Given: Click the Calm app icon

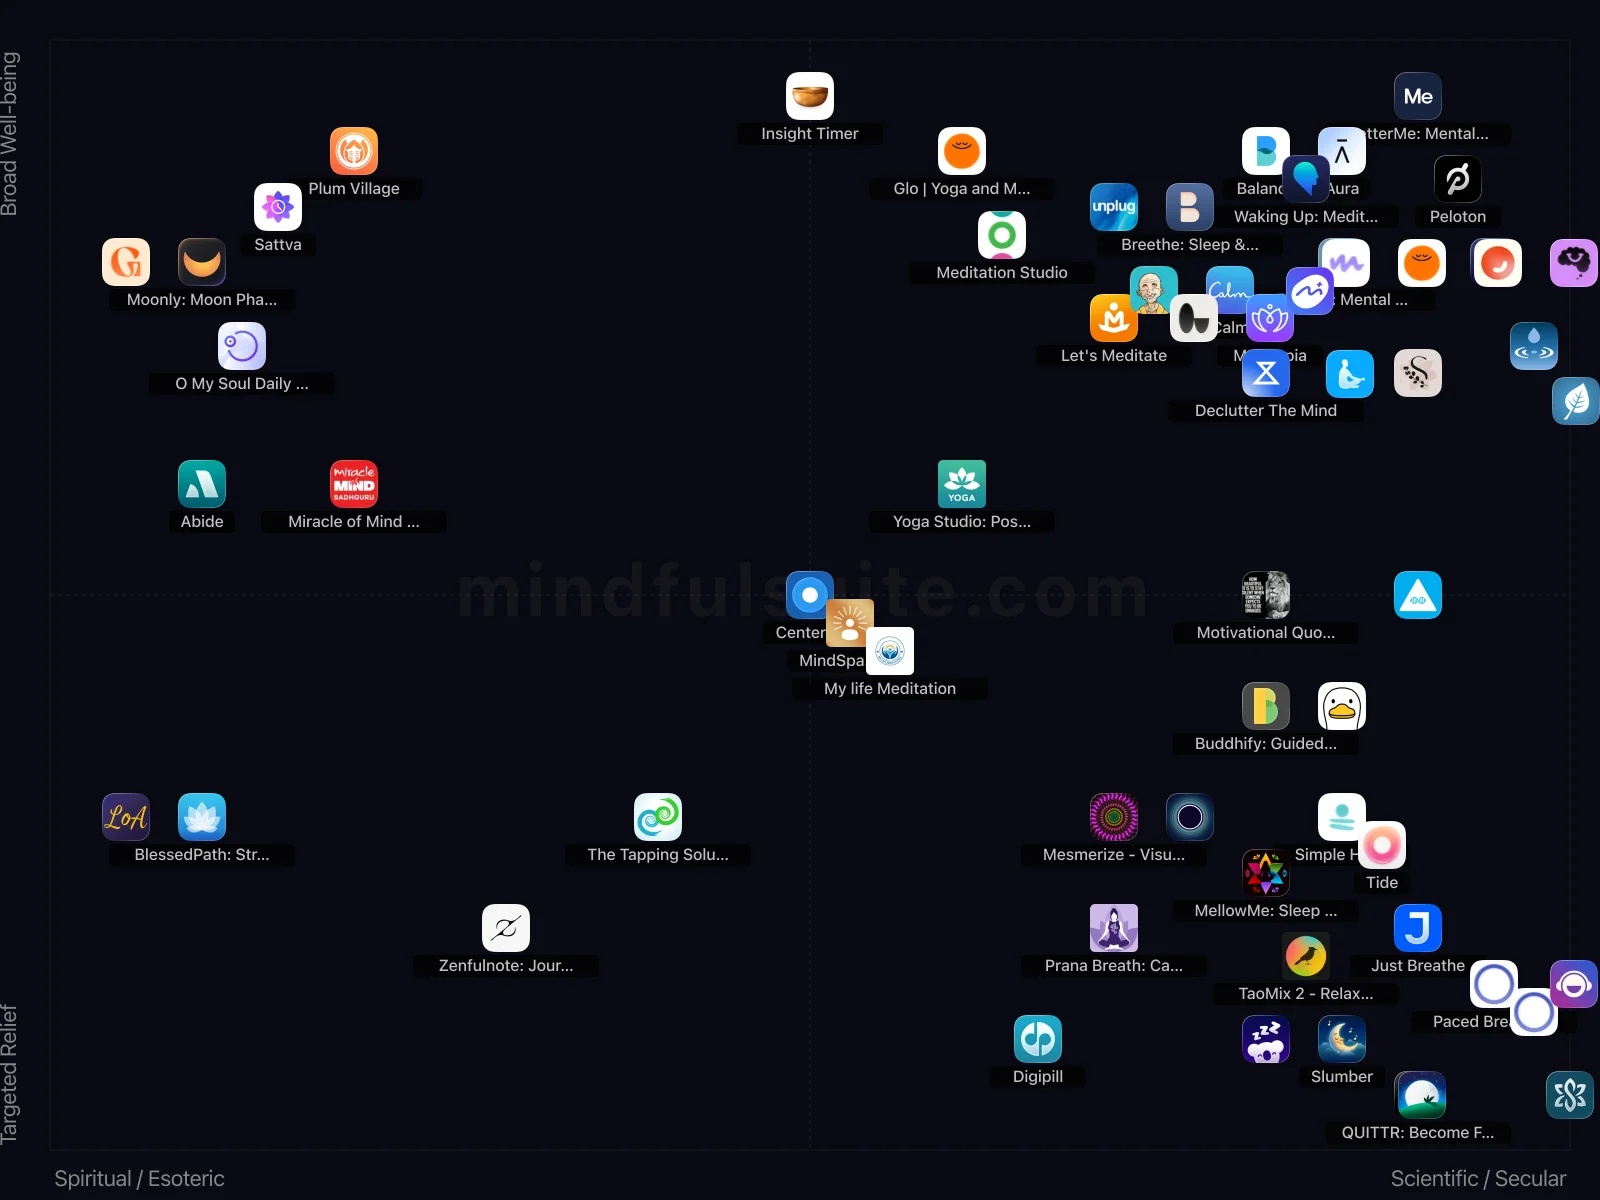Looking at the screenshot, I should [1230, 289].
